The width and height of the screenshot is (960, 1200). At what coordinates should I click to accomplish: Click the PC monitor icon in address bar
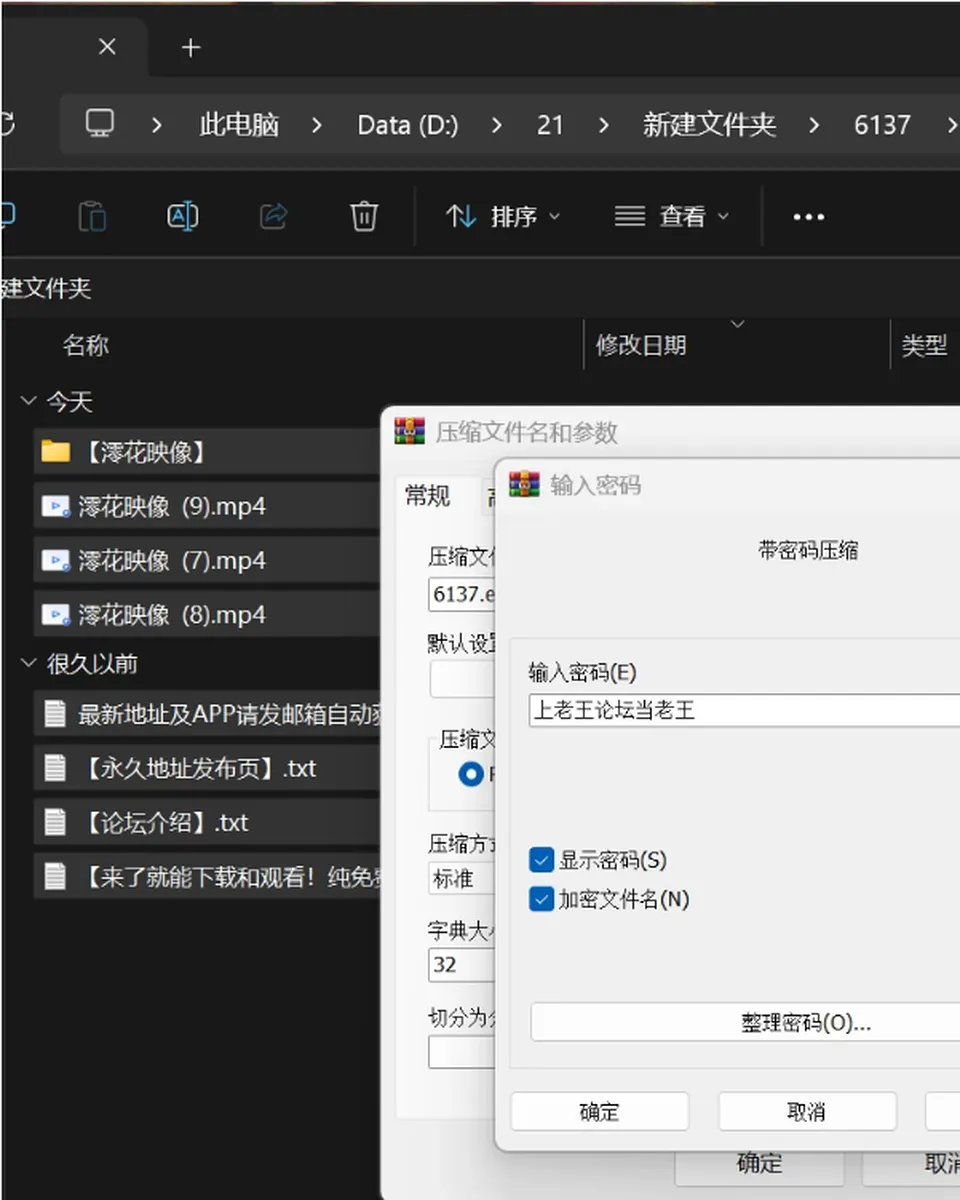tap(99, 124)
